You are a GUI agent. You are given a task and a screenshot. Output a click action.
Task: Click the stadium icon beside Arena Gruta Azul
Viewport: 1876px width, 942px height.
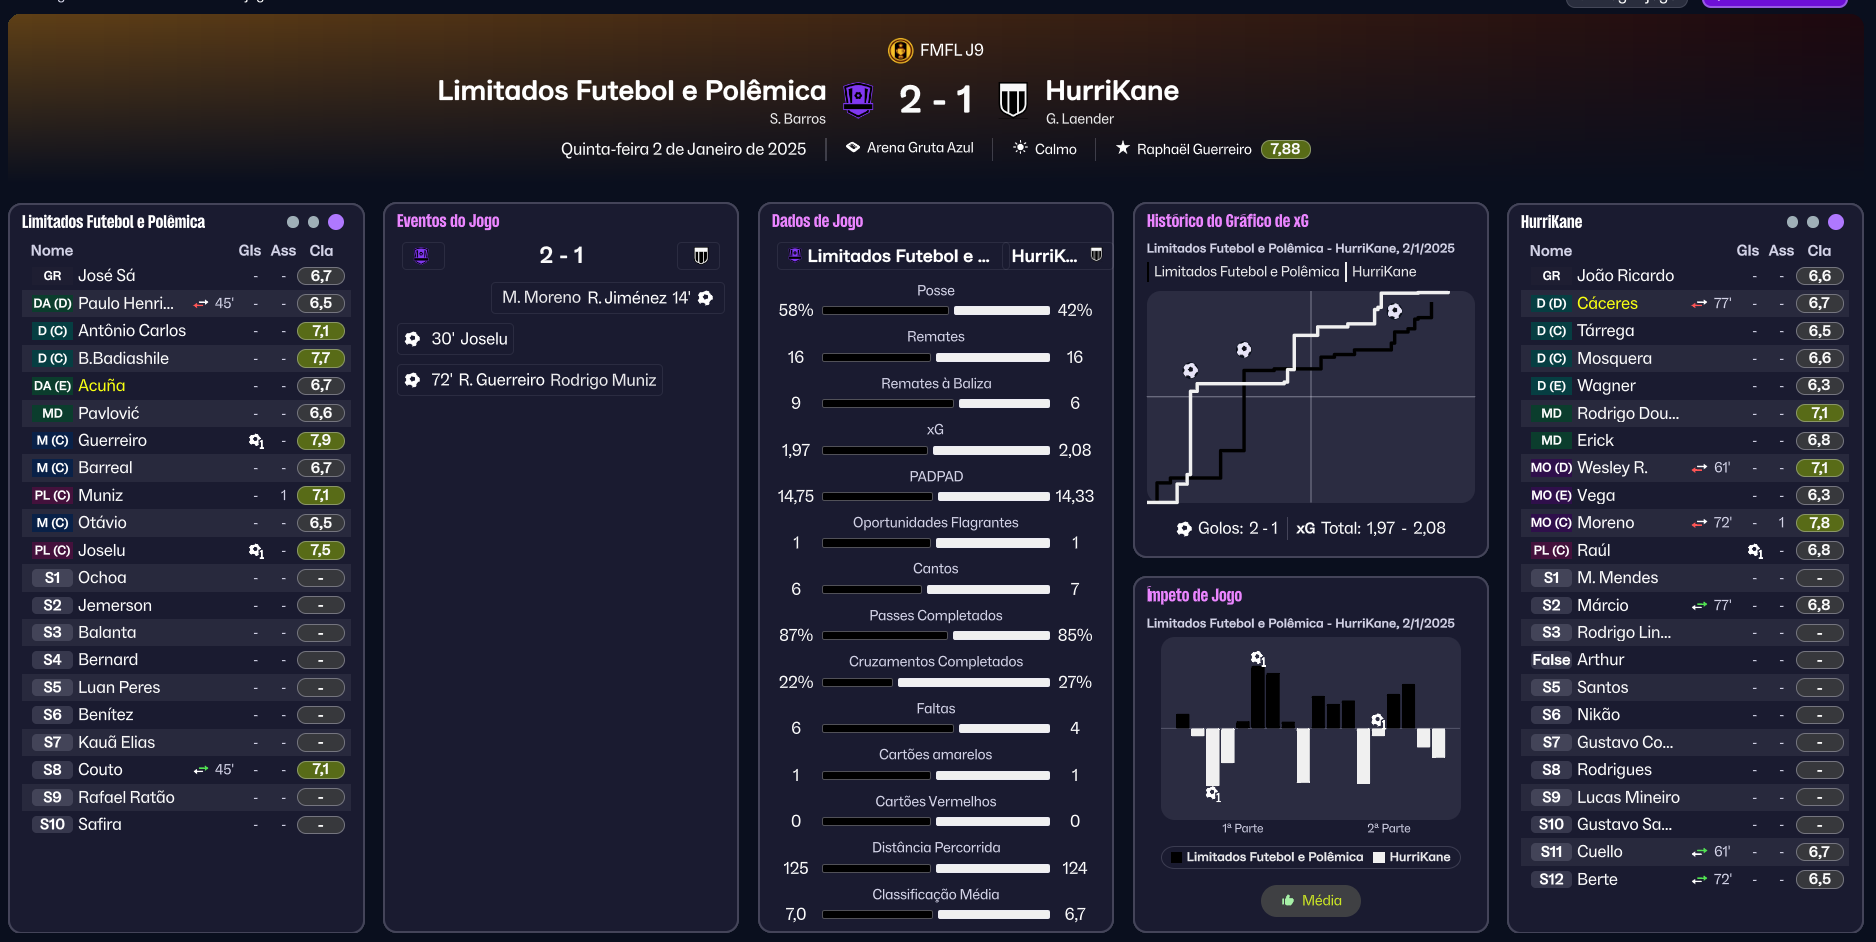853,147
